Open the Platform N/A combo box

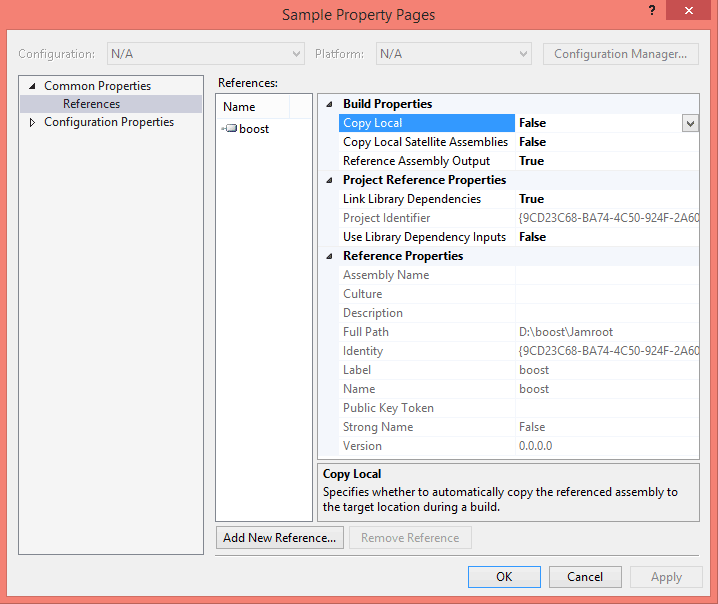click(x=453, y=54)
